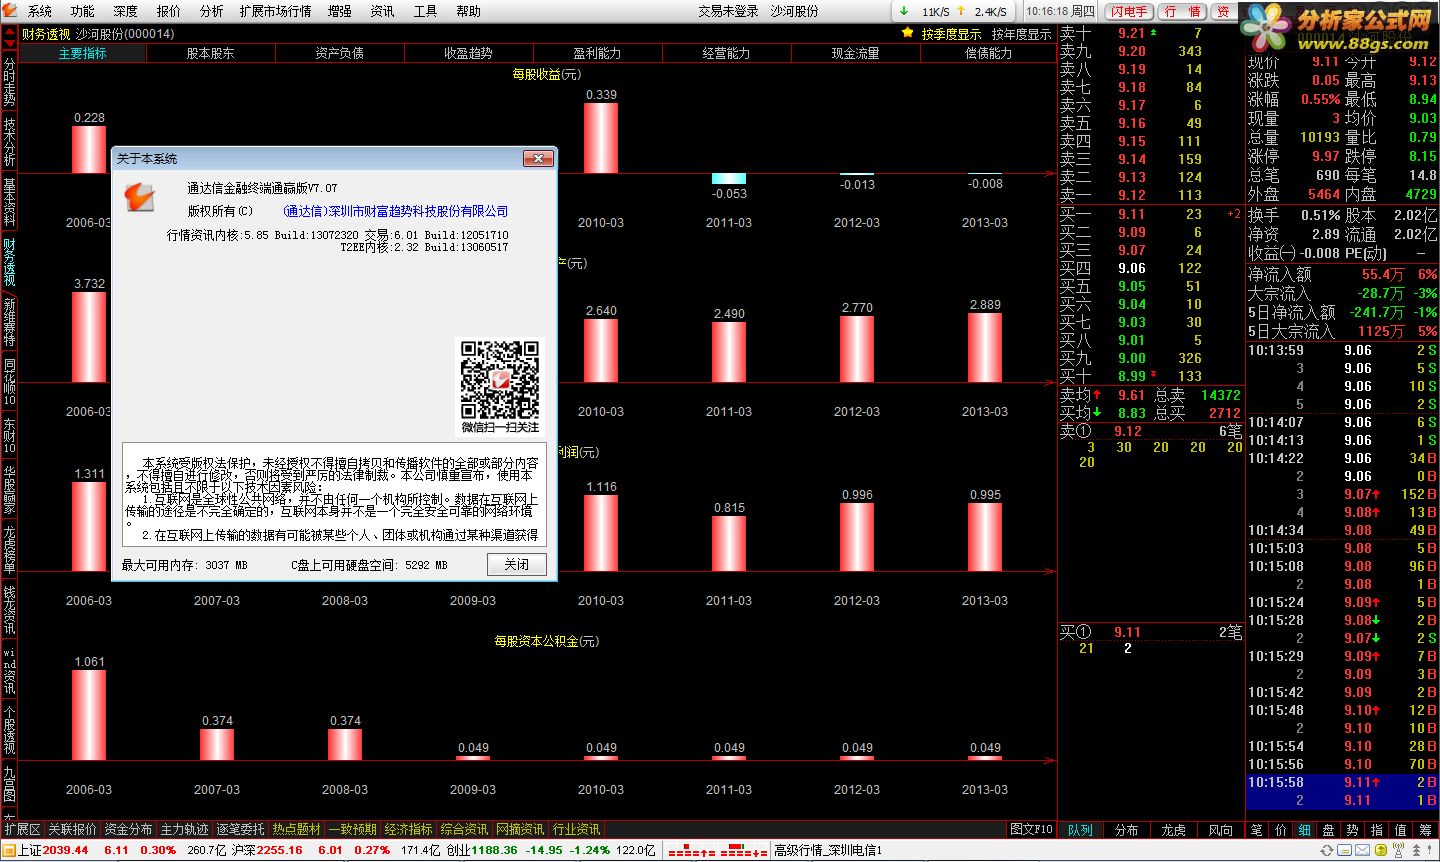Select the 风向 tab under order book
Viewport: 1440px width, 862px height.
1220,830
